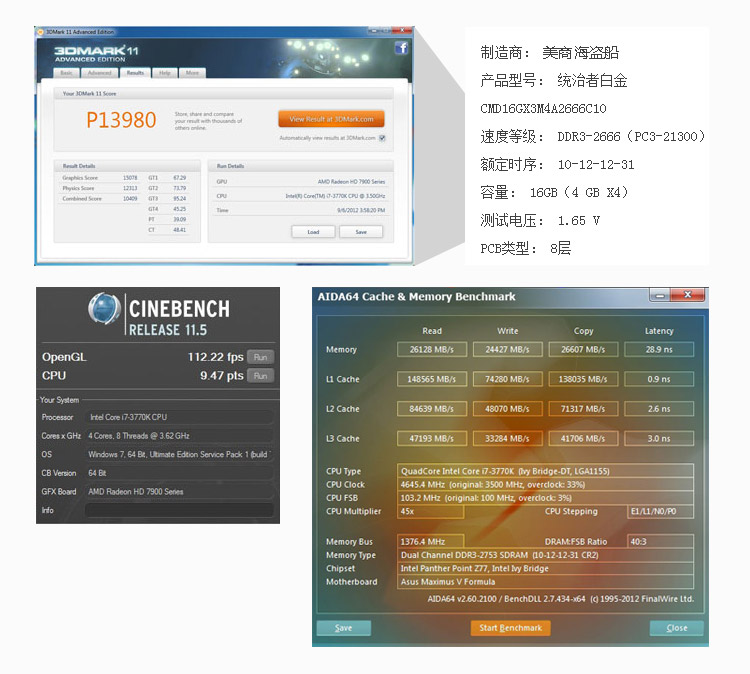Run the OpenGL test in Cinebench
The height and width of the screenshot is (674, 750).
click(261, 357)
